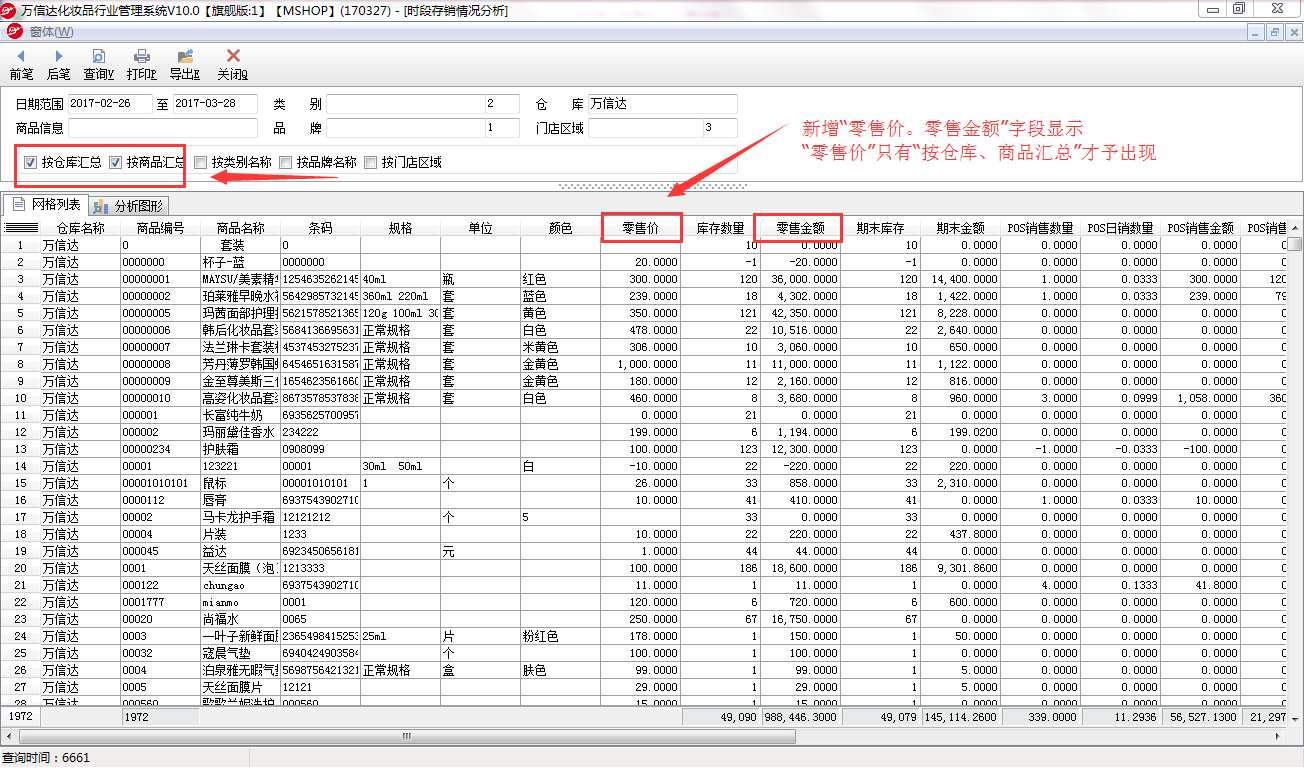Viewport: 1304px width, 768px height.
Task: Click the horizontal scrollbar thumb under grid
Action: (x=406, y=735)
